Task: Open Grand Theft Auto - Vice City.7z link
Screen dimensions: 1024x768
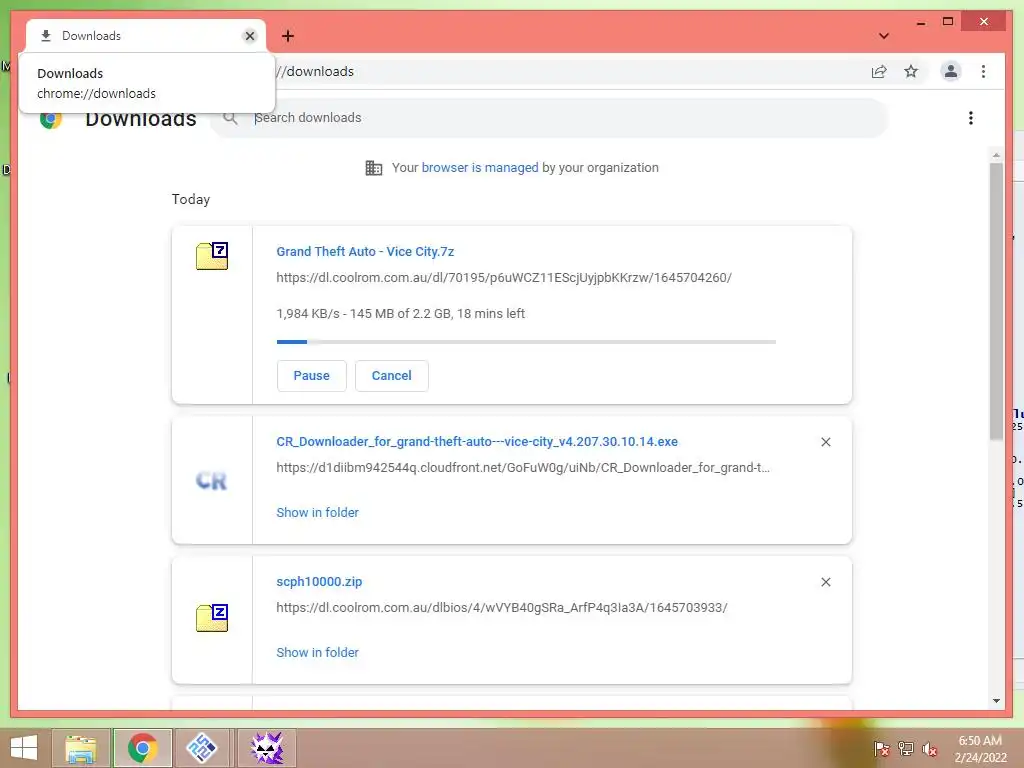Action: pos(365,251)
